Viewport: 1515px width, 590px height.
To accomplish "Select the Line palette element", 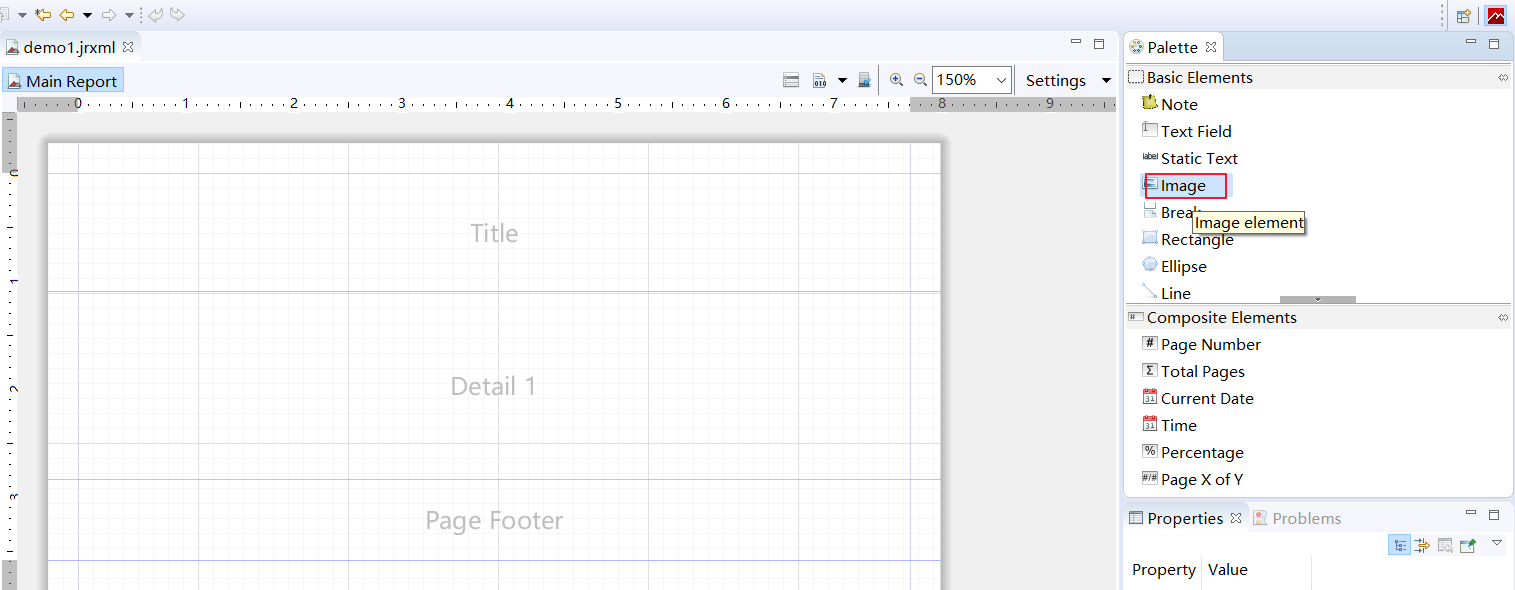I will [1167, 293].
